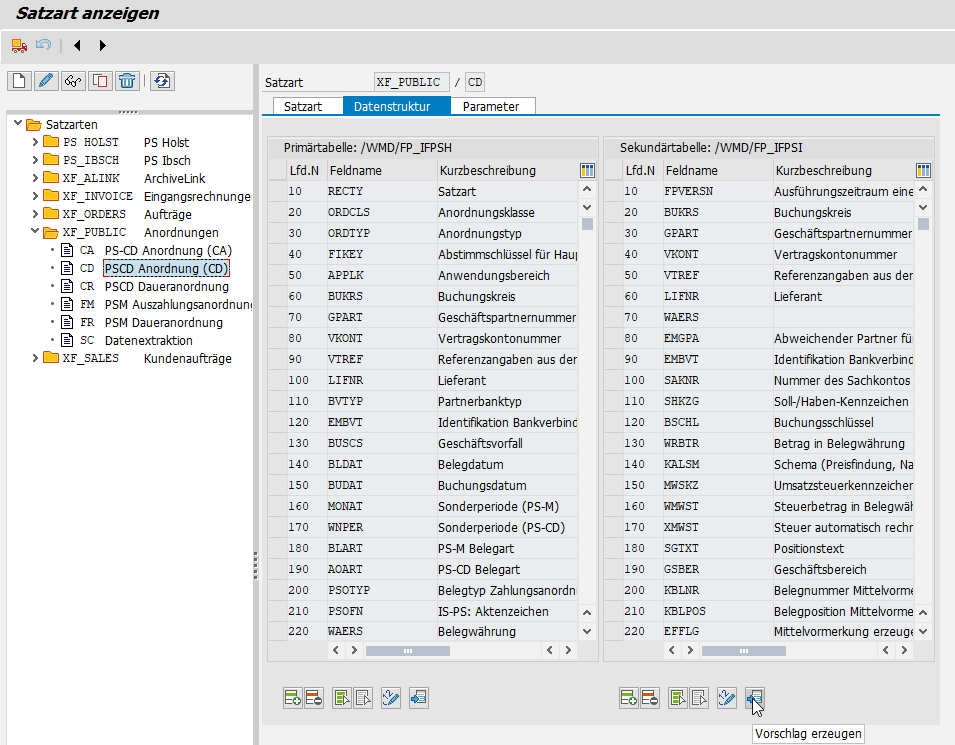Open the Parameter tab
Screen dimensions: 955x745
491,106
